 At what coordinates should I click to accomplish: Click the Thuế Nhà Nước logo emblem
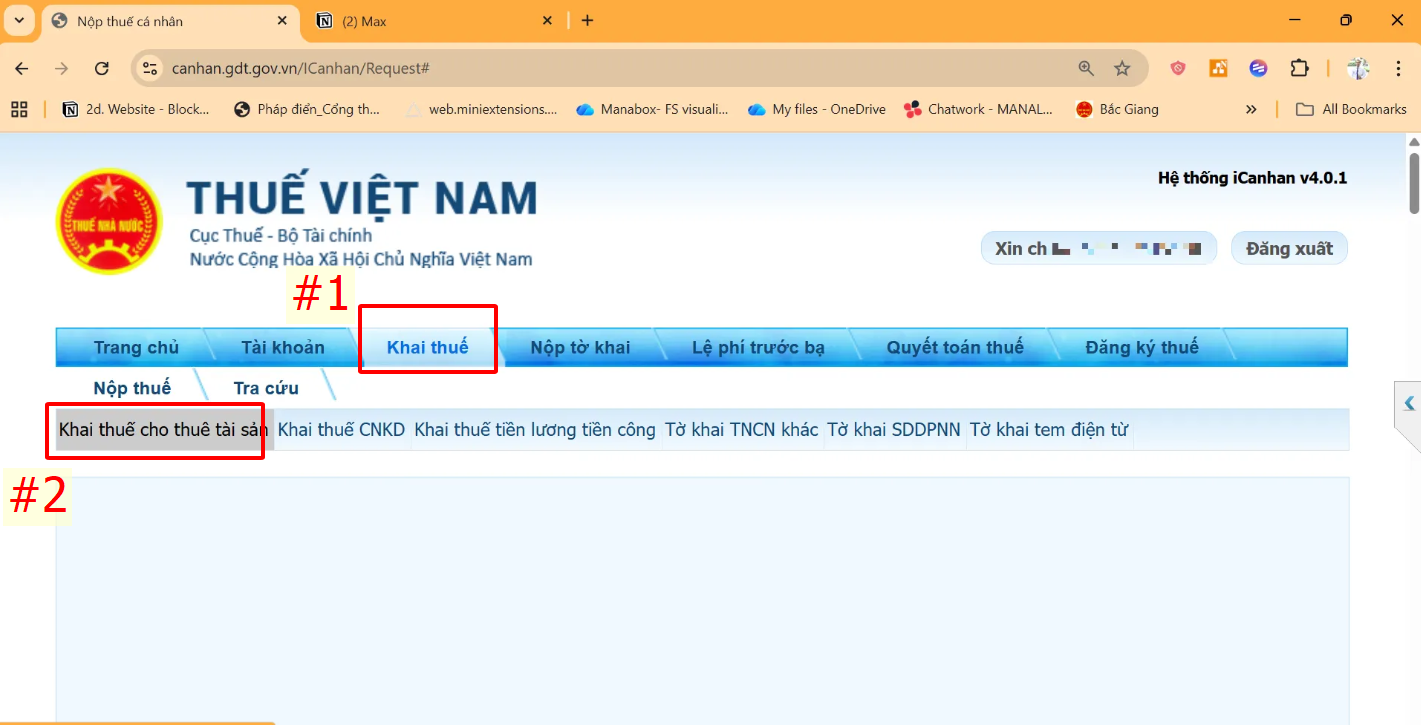coord(109,221)
